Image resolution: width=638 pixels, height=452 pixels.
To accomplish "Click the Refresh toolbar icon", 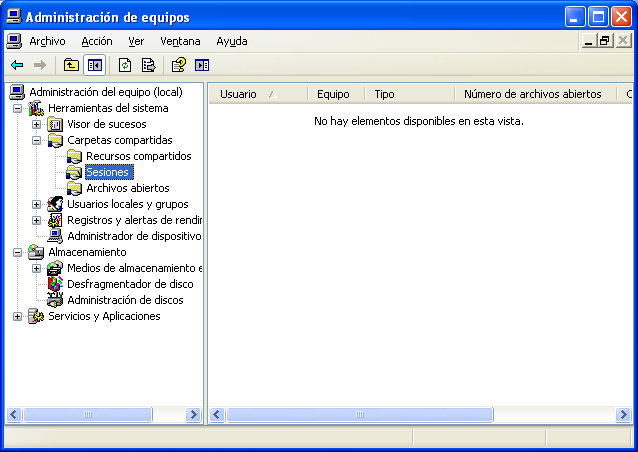I will (125, 65).
